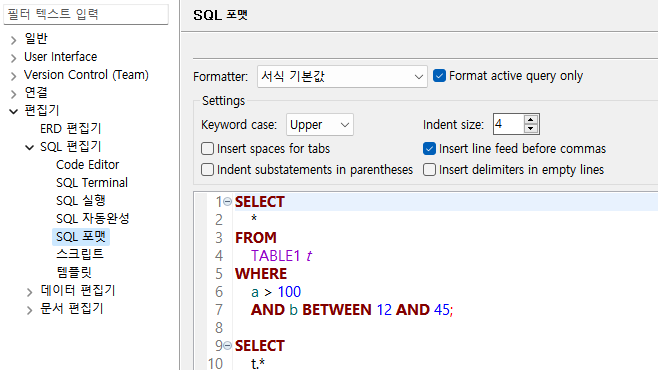Viewport: 658px width, 370px height.
Task: Select the SQL 포맷 tree item
Action: pyautogui.click(x=81, y=237)
